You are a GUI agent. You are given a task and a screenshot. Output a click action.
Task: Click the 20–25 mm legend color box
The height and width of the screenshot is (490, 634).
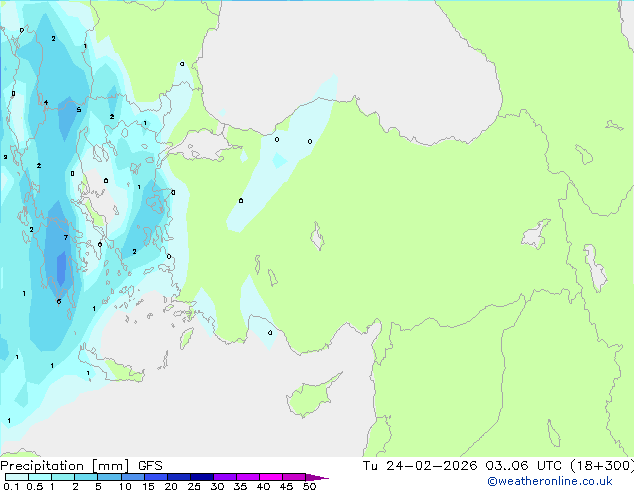(x=179, y=477)
